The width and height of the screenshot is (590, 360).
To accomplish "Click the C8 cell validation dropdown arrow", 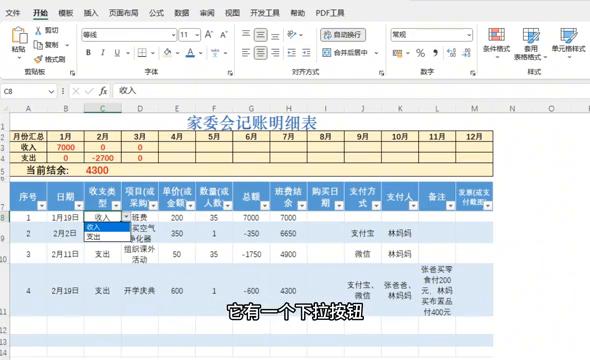I will pos(126,216).
